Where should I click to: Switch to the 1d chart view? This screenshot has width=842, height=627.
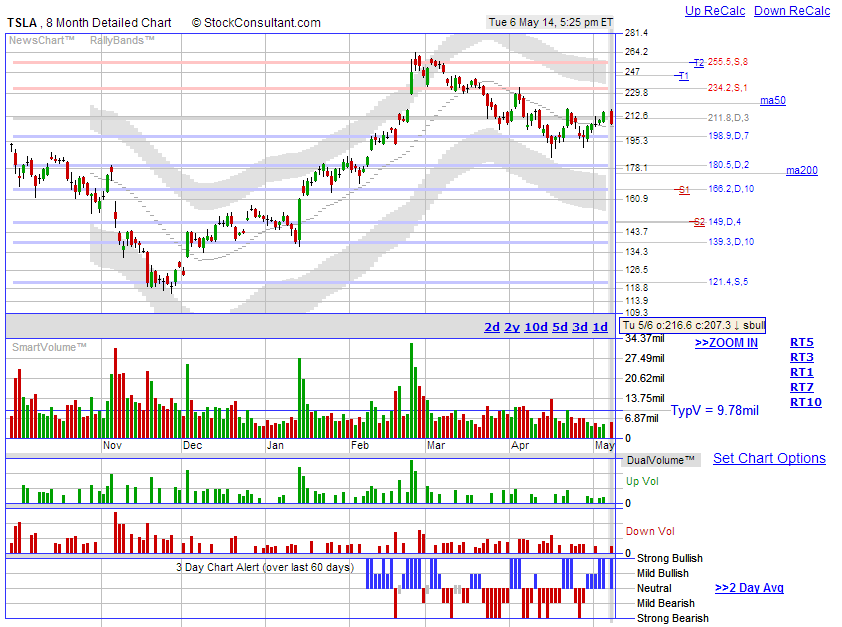click(600, 327)
